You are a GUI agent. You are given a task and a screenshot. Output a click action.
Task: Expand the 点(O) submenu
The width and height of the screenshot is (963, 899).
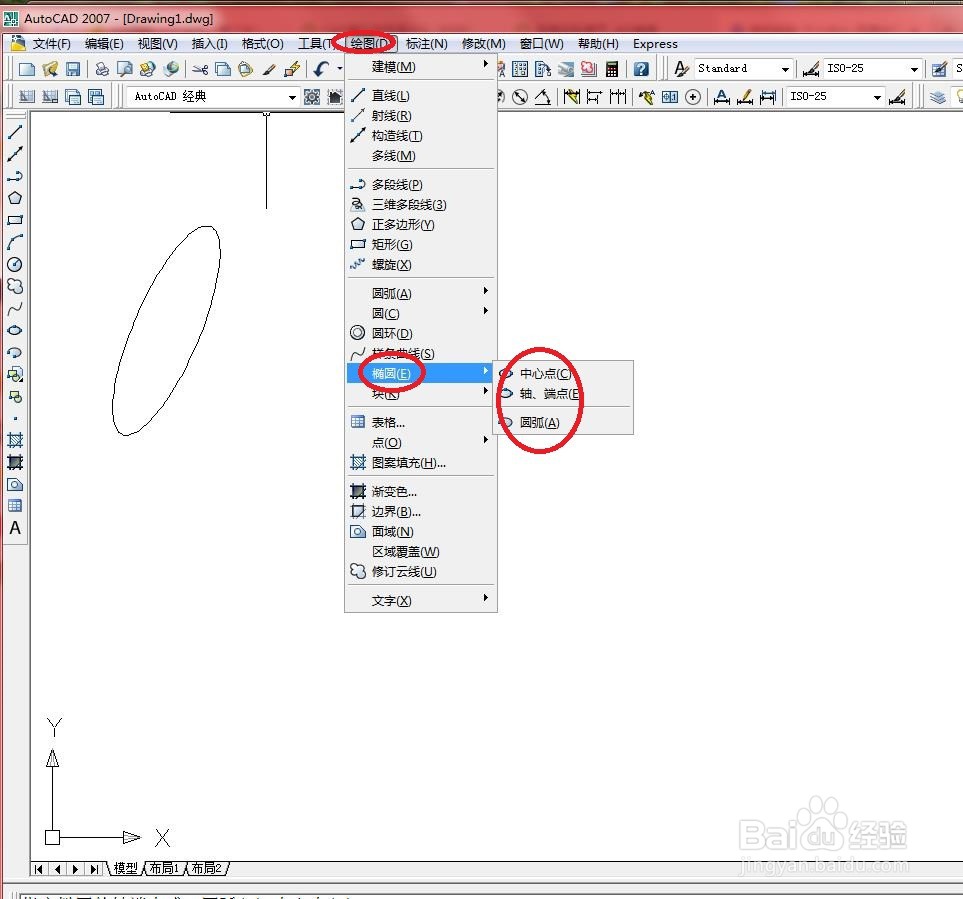pyautogui.click(x=421, y=443)
